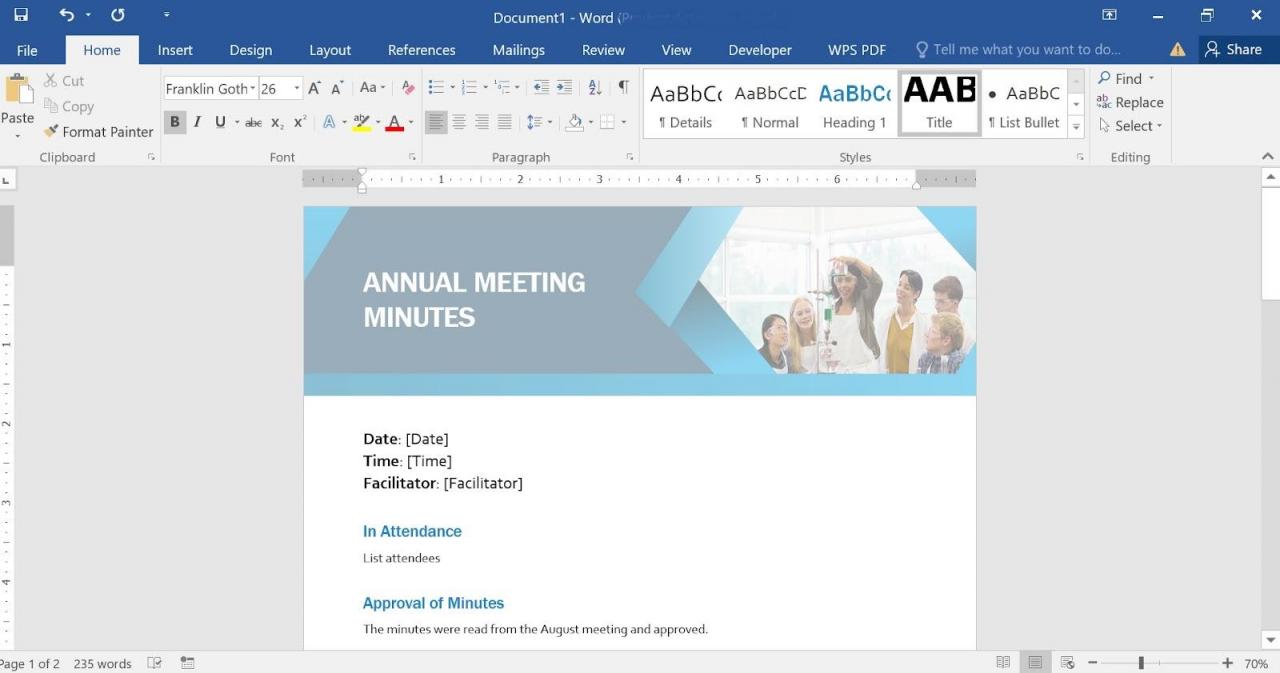Screen dimensions: 1280x673
Task: Open the font size dropdown
Action: (x=296, y=88)
